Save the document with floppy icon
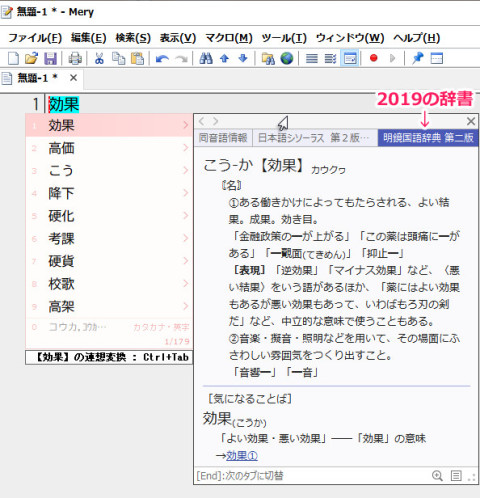Image resolution: width=480 pixels, height=498 pixels. (x=50, y=59)
